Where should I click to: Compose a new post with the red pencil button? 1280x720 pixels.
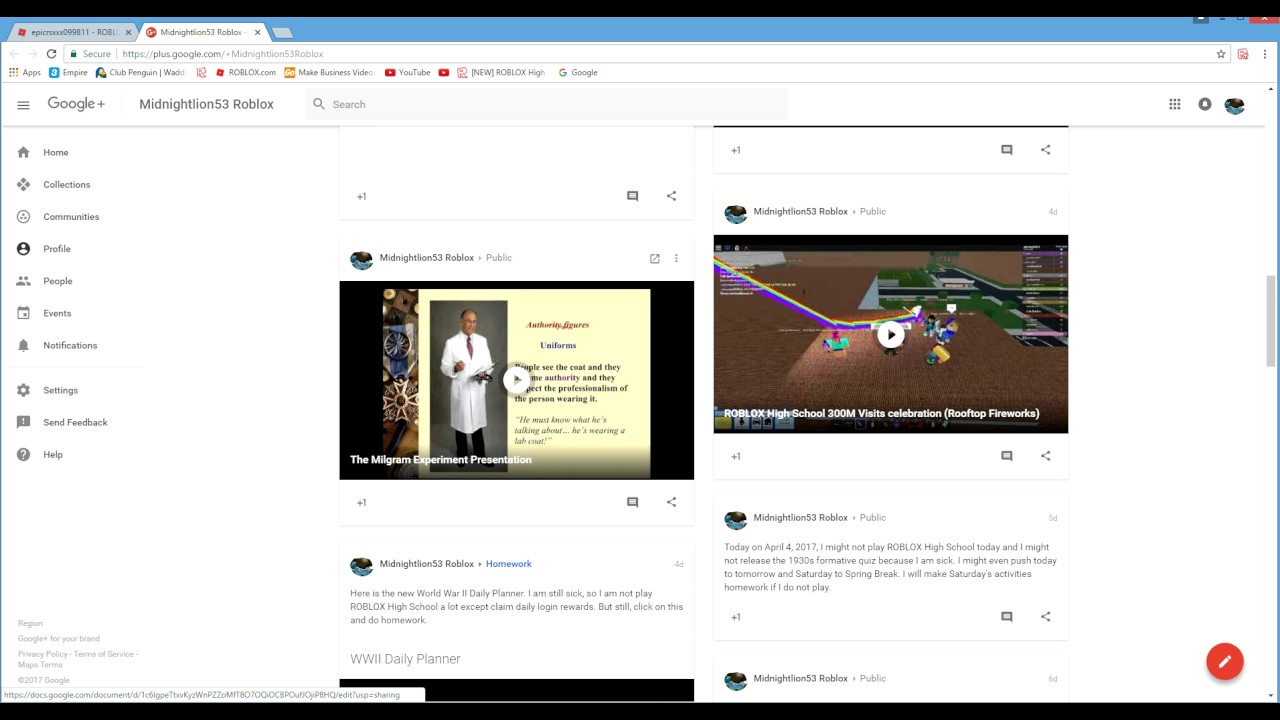pyautogui.click(x=1225, y=661)
